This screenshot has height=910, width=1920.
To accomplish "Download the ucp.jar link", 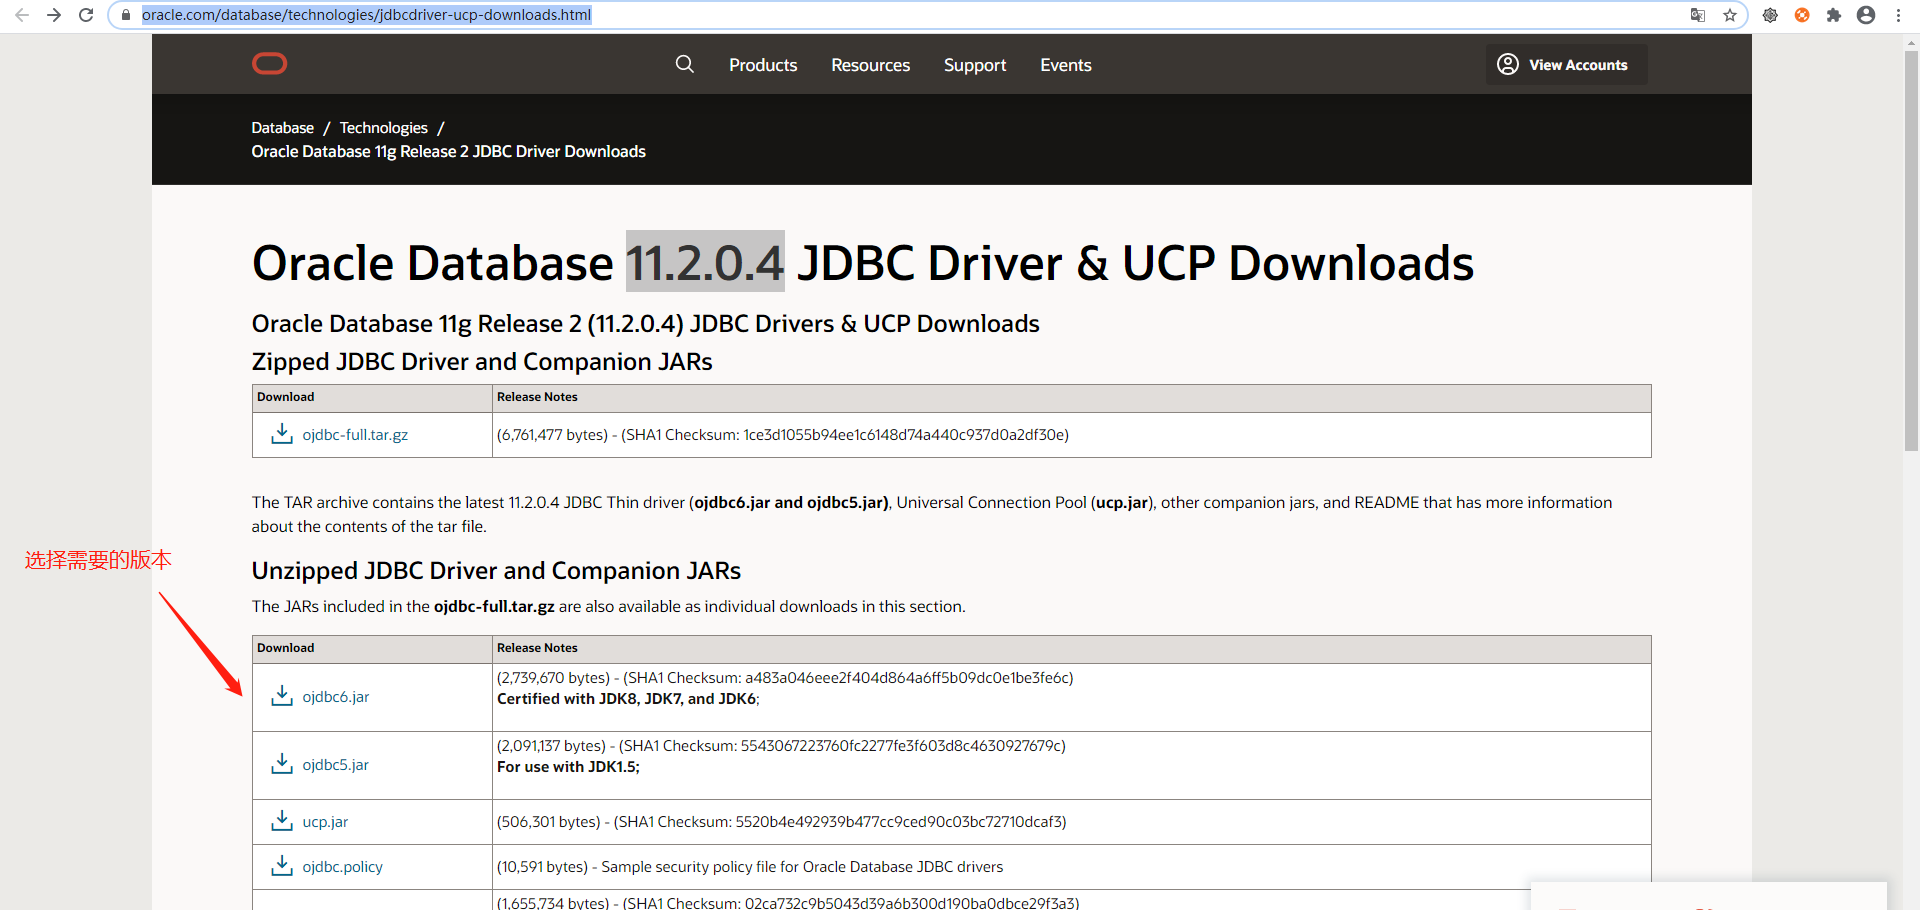I will pyautogui.click(x=325, y=822).
